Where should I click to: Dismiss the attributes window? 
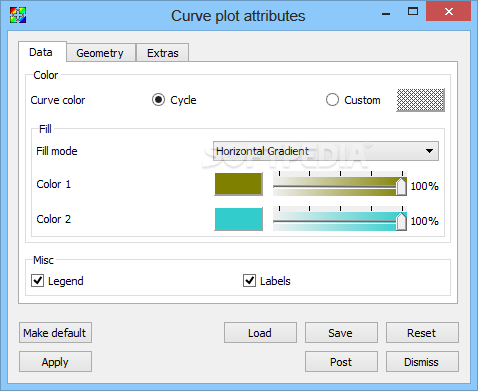click(422, 362)
